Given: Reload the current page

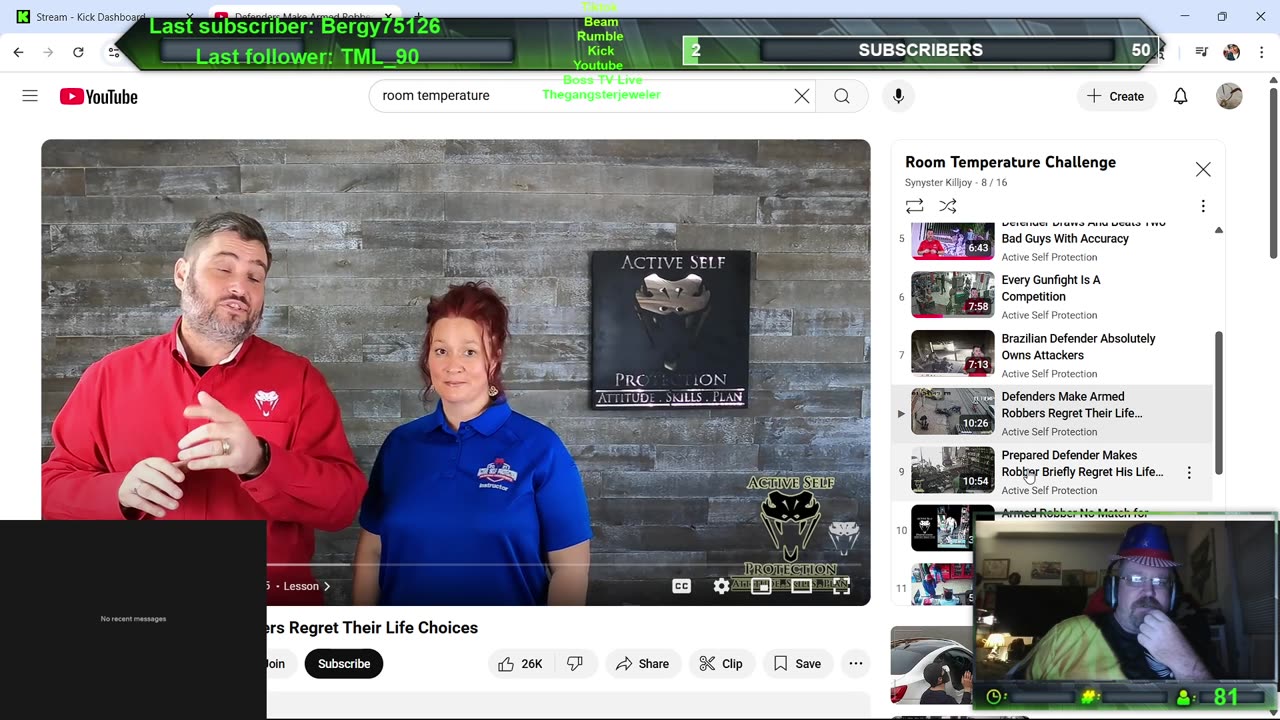Looking at the screenshot, I should [78, 52].
